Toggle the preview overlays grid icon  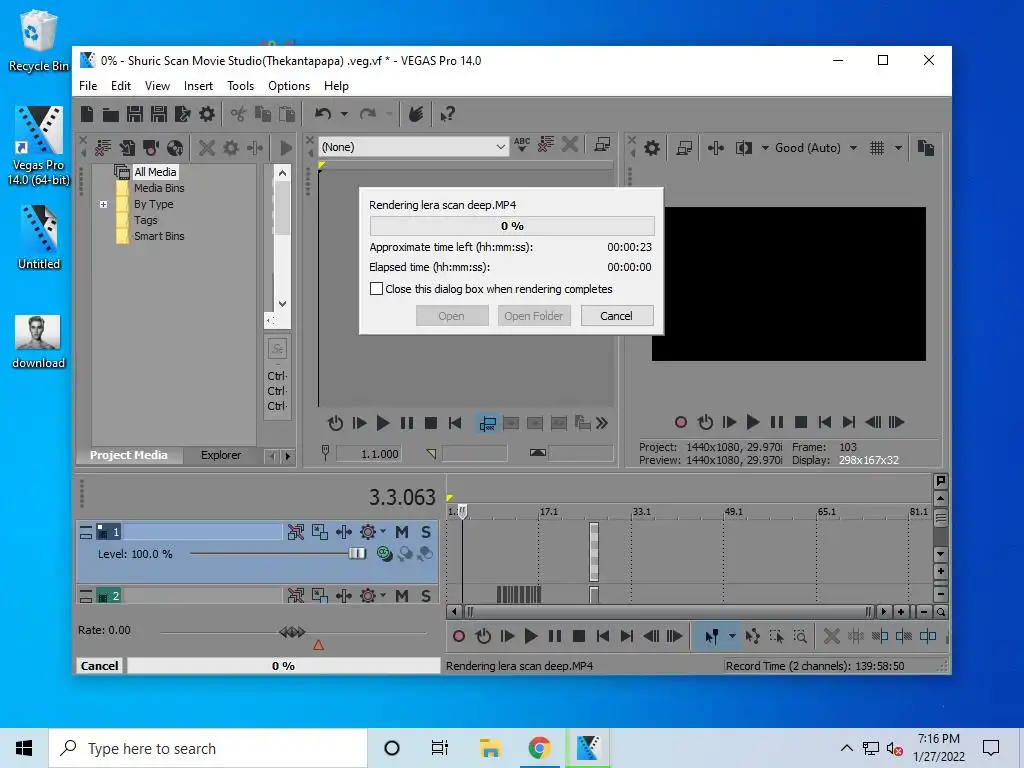(x=877, y=148)
